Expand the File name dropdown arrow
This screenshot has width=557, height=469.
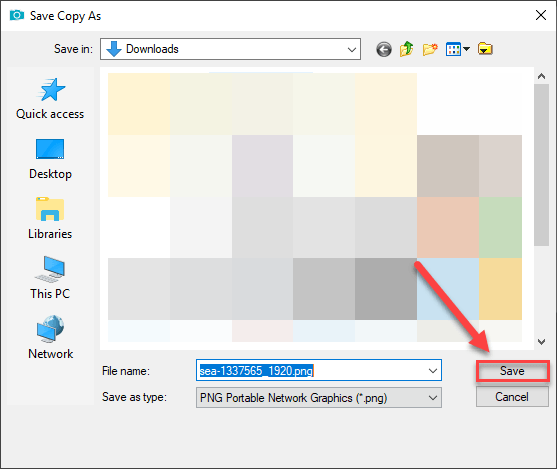(433, 371)
